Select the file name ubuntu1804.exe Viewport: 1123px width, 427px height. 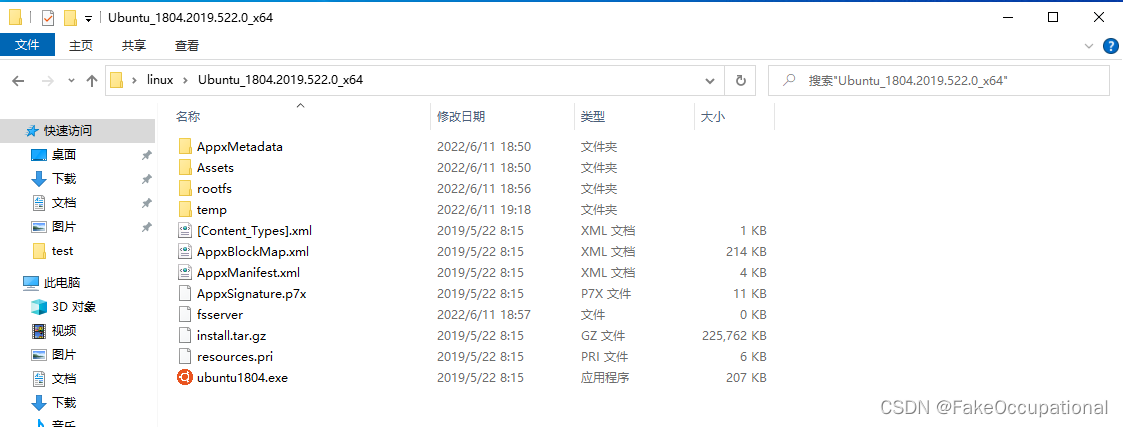242,378
